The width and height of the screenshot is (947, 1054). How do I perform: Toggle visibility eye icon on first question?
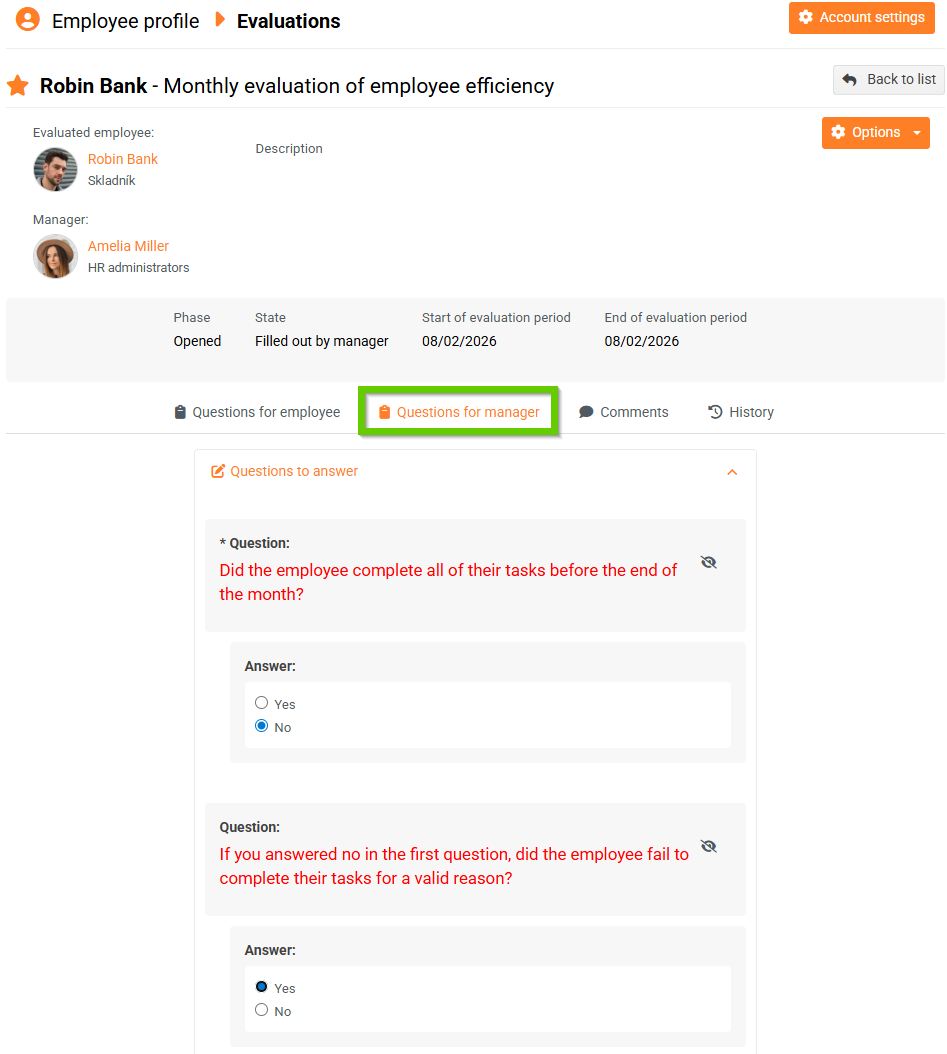[x=709, y=563]
